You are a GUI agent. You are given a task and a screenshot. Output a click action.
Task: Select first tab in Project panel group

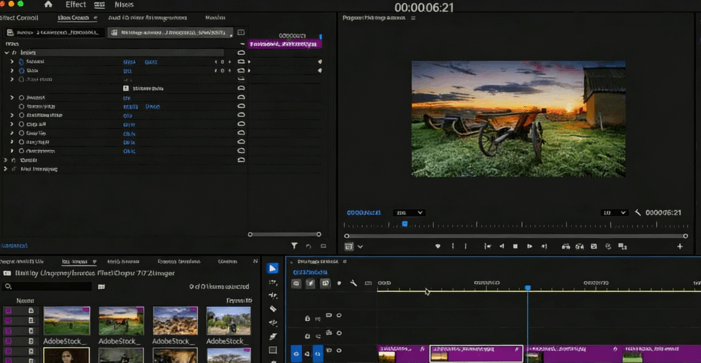22,262
